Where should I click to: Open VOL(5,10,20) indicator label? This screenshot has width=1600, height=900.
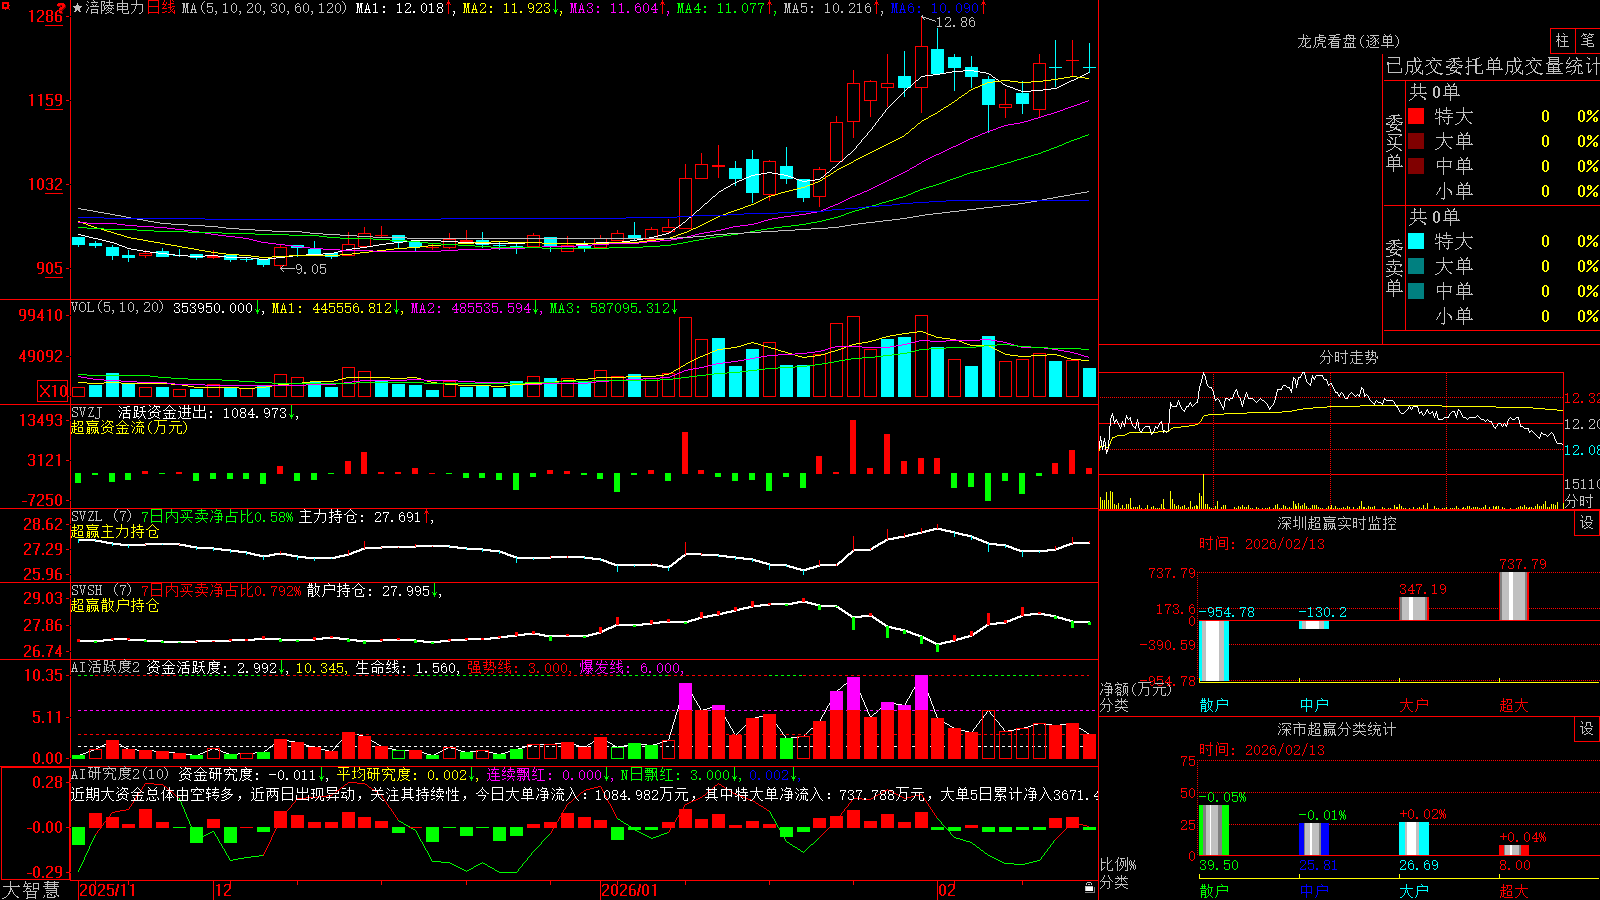117,308
